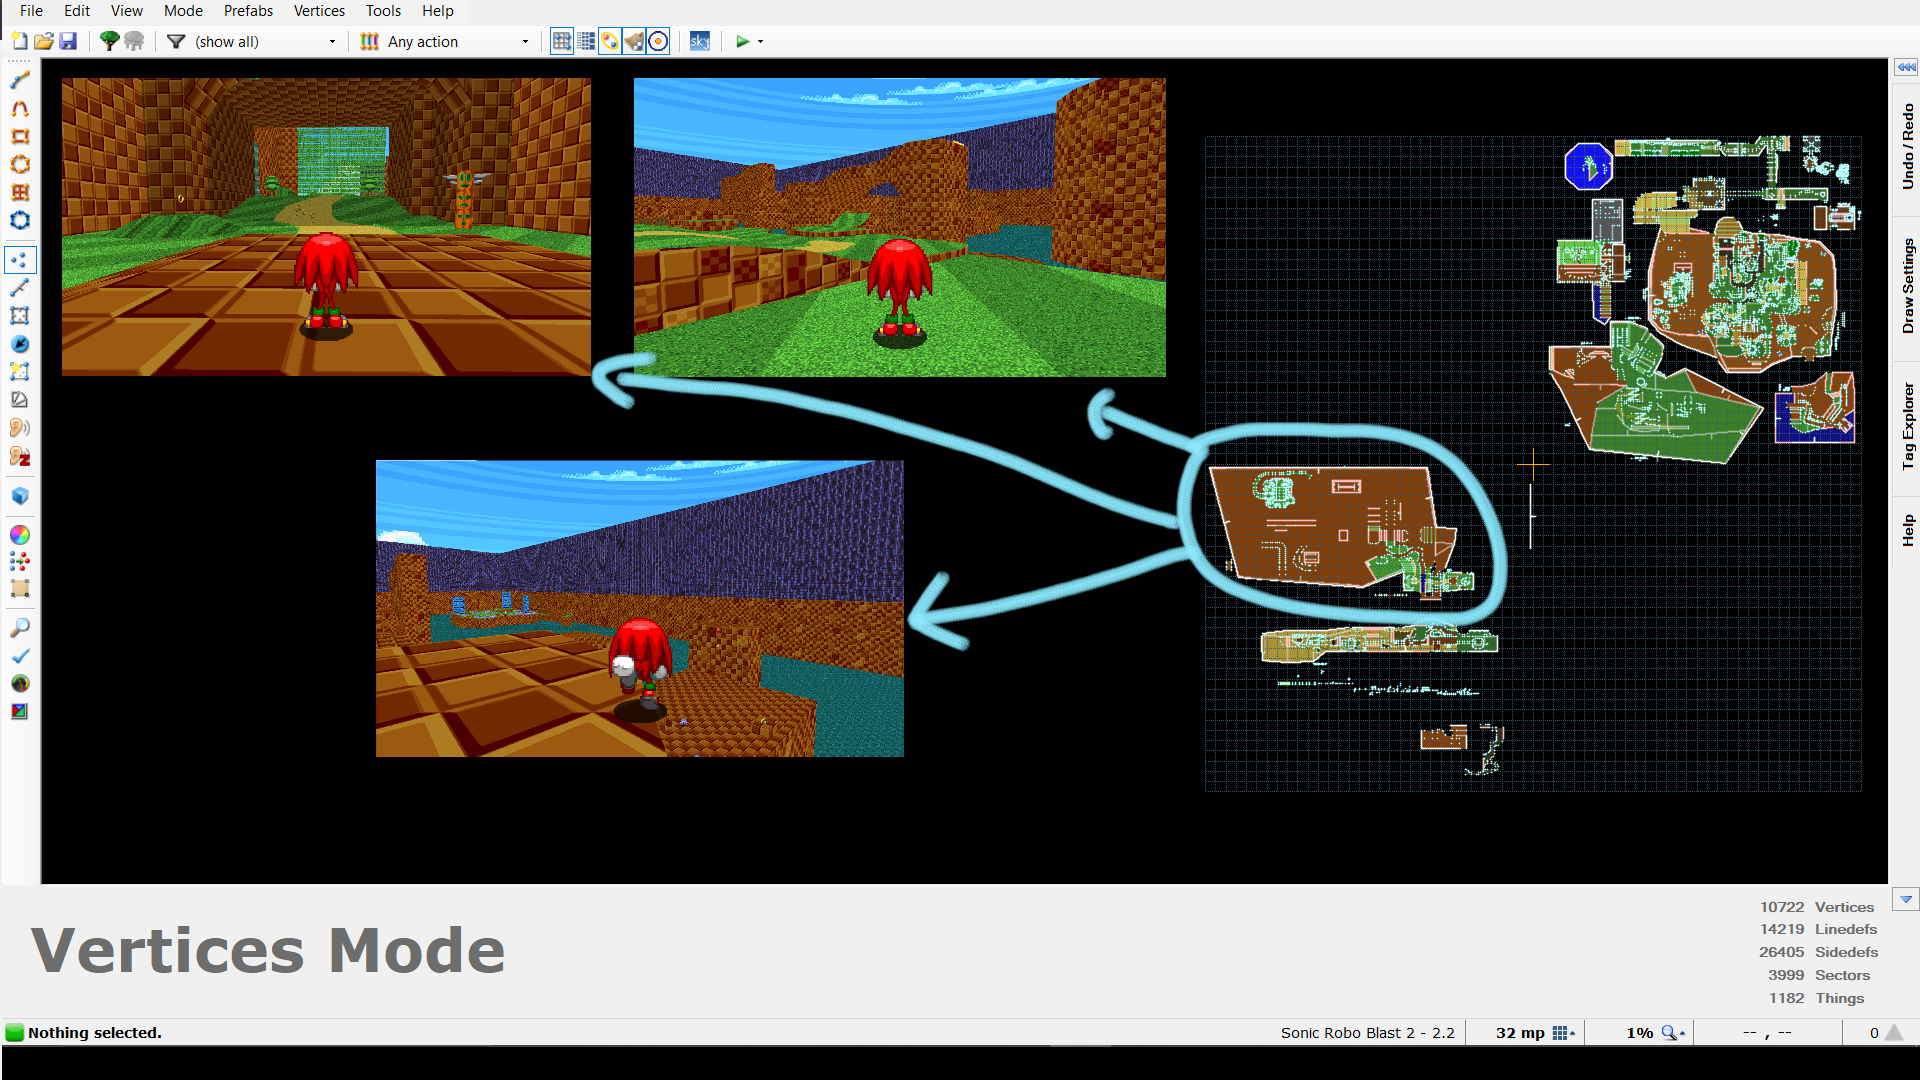The height and width of the screenshot is (1080, 1920).
Task: Click the gray tree icon in toolbar
Action: tap(134, 41)
